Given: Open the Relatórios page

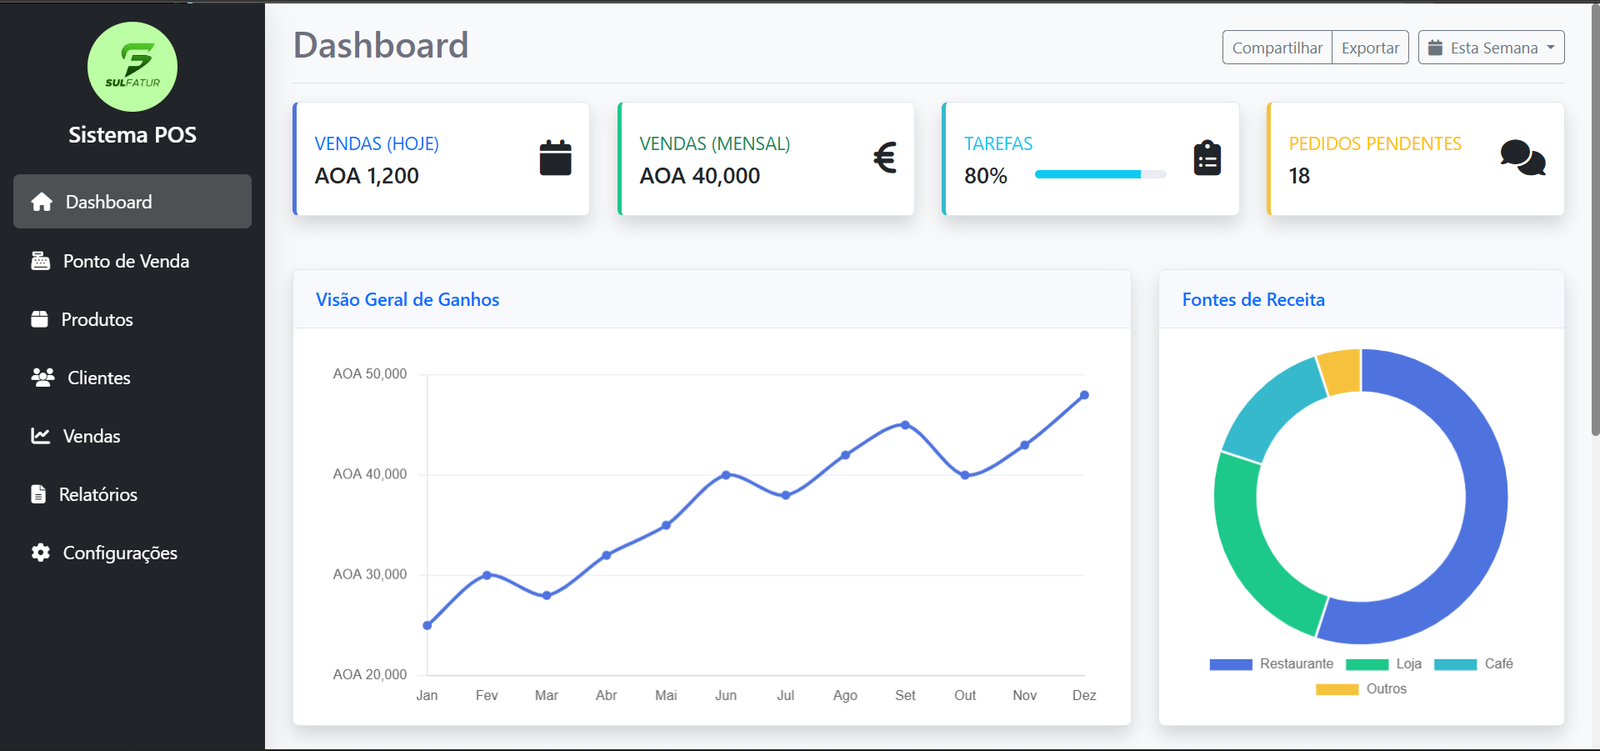Looking at the screenshot, I should (132, 494).
